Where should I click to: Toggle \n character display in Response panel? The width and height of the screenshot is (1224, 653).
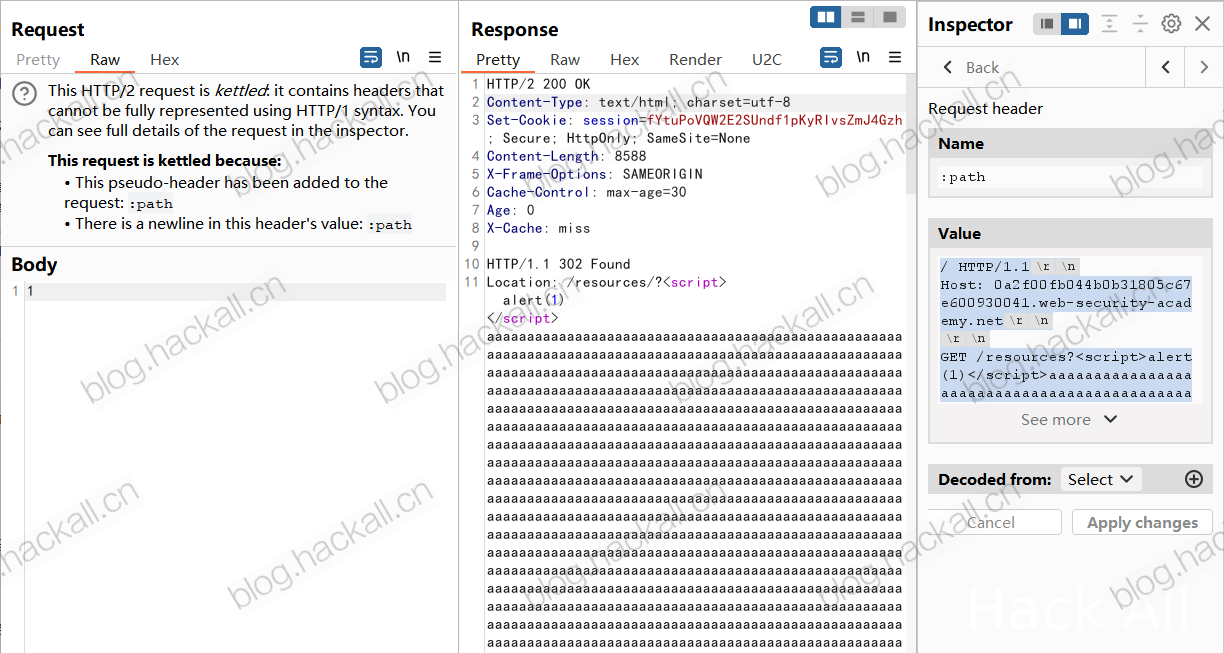click(863, 58)
